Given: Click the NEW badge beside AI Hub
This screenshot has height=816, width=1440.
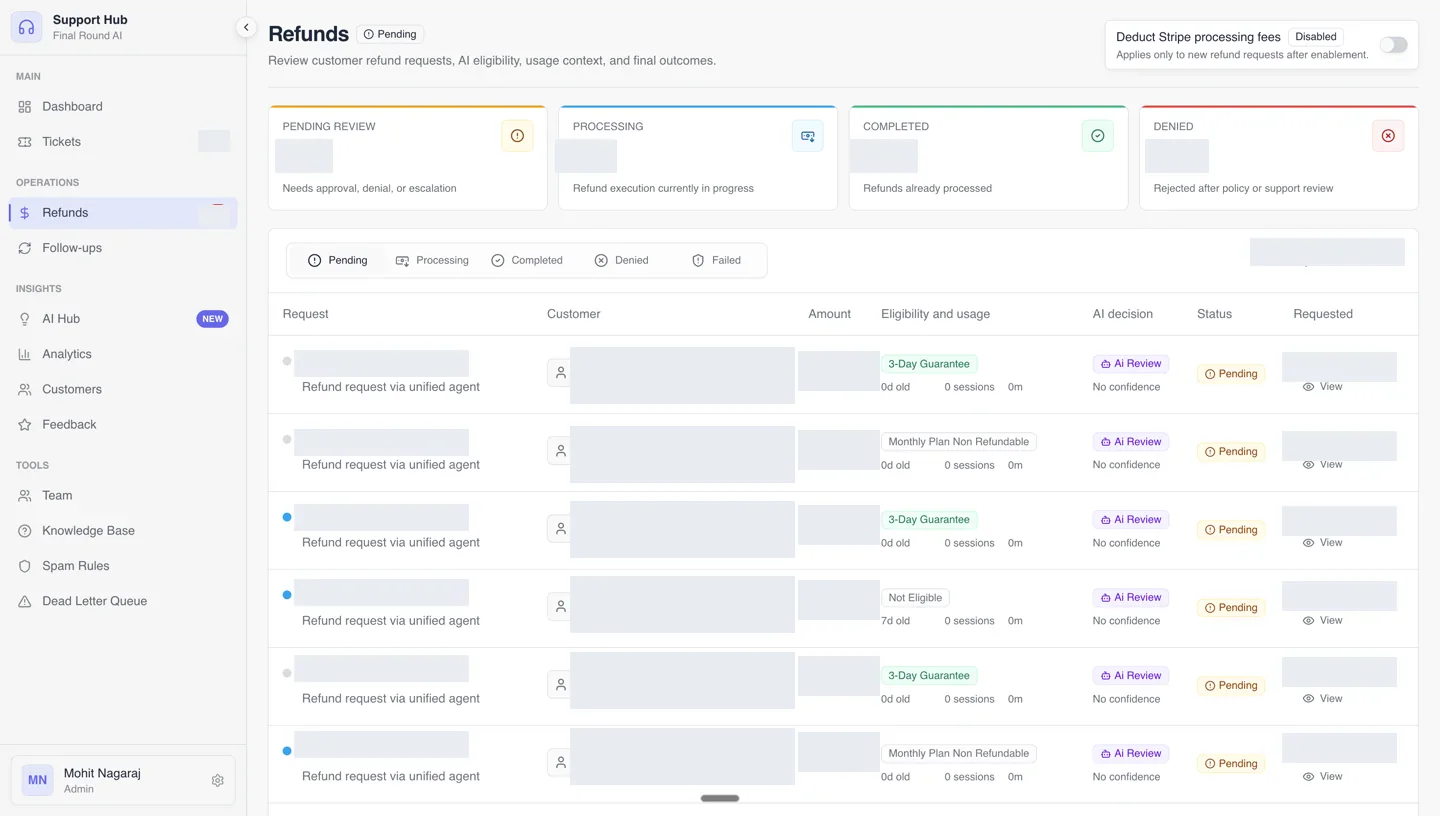Looking at the screenshot, I should tap(212, 319).
